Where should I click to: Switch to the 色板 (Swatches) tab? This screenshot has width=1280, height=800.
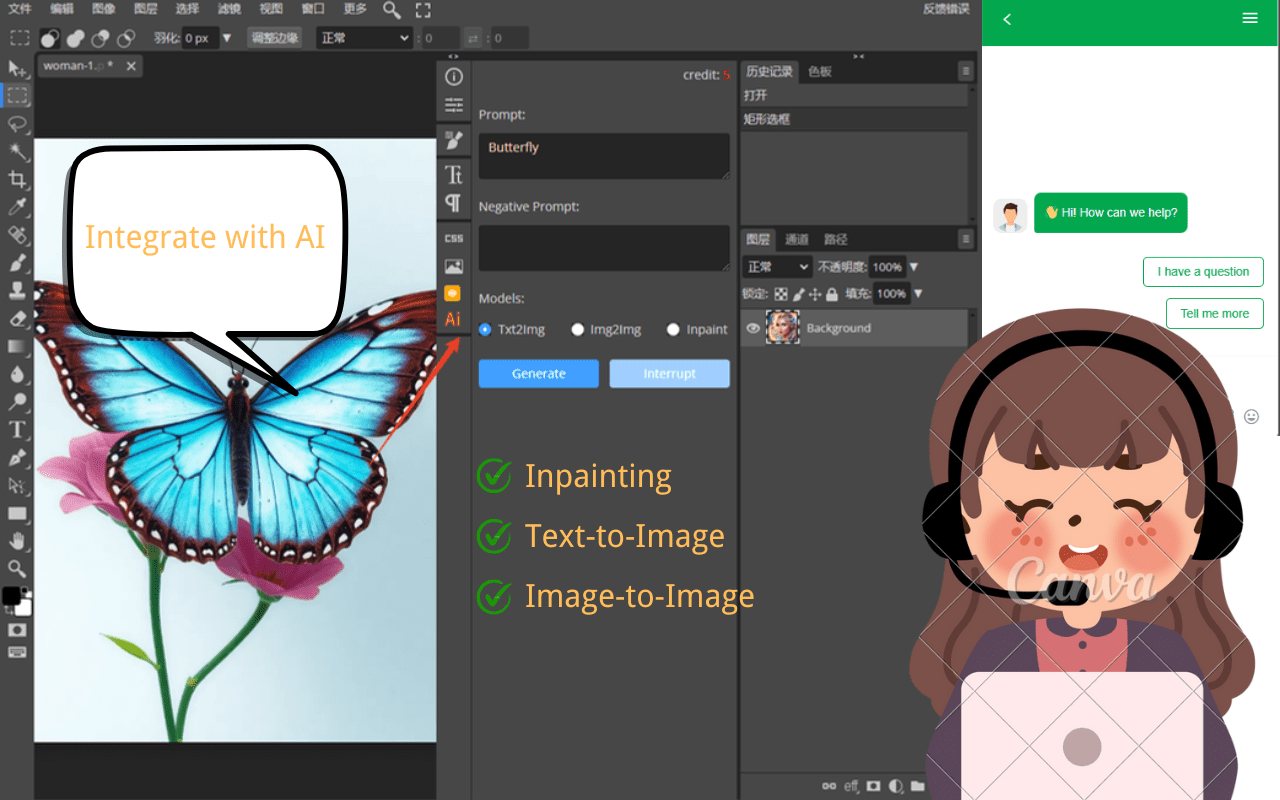(x=820, y=71)
